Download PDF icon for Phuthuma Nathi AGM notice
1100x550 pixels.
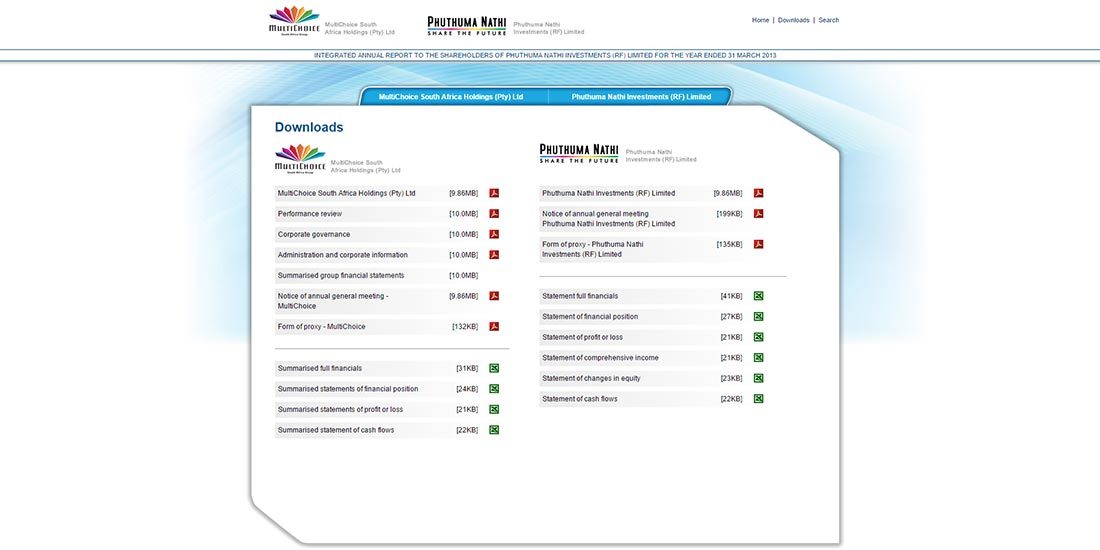758,213
